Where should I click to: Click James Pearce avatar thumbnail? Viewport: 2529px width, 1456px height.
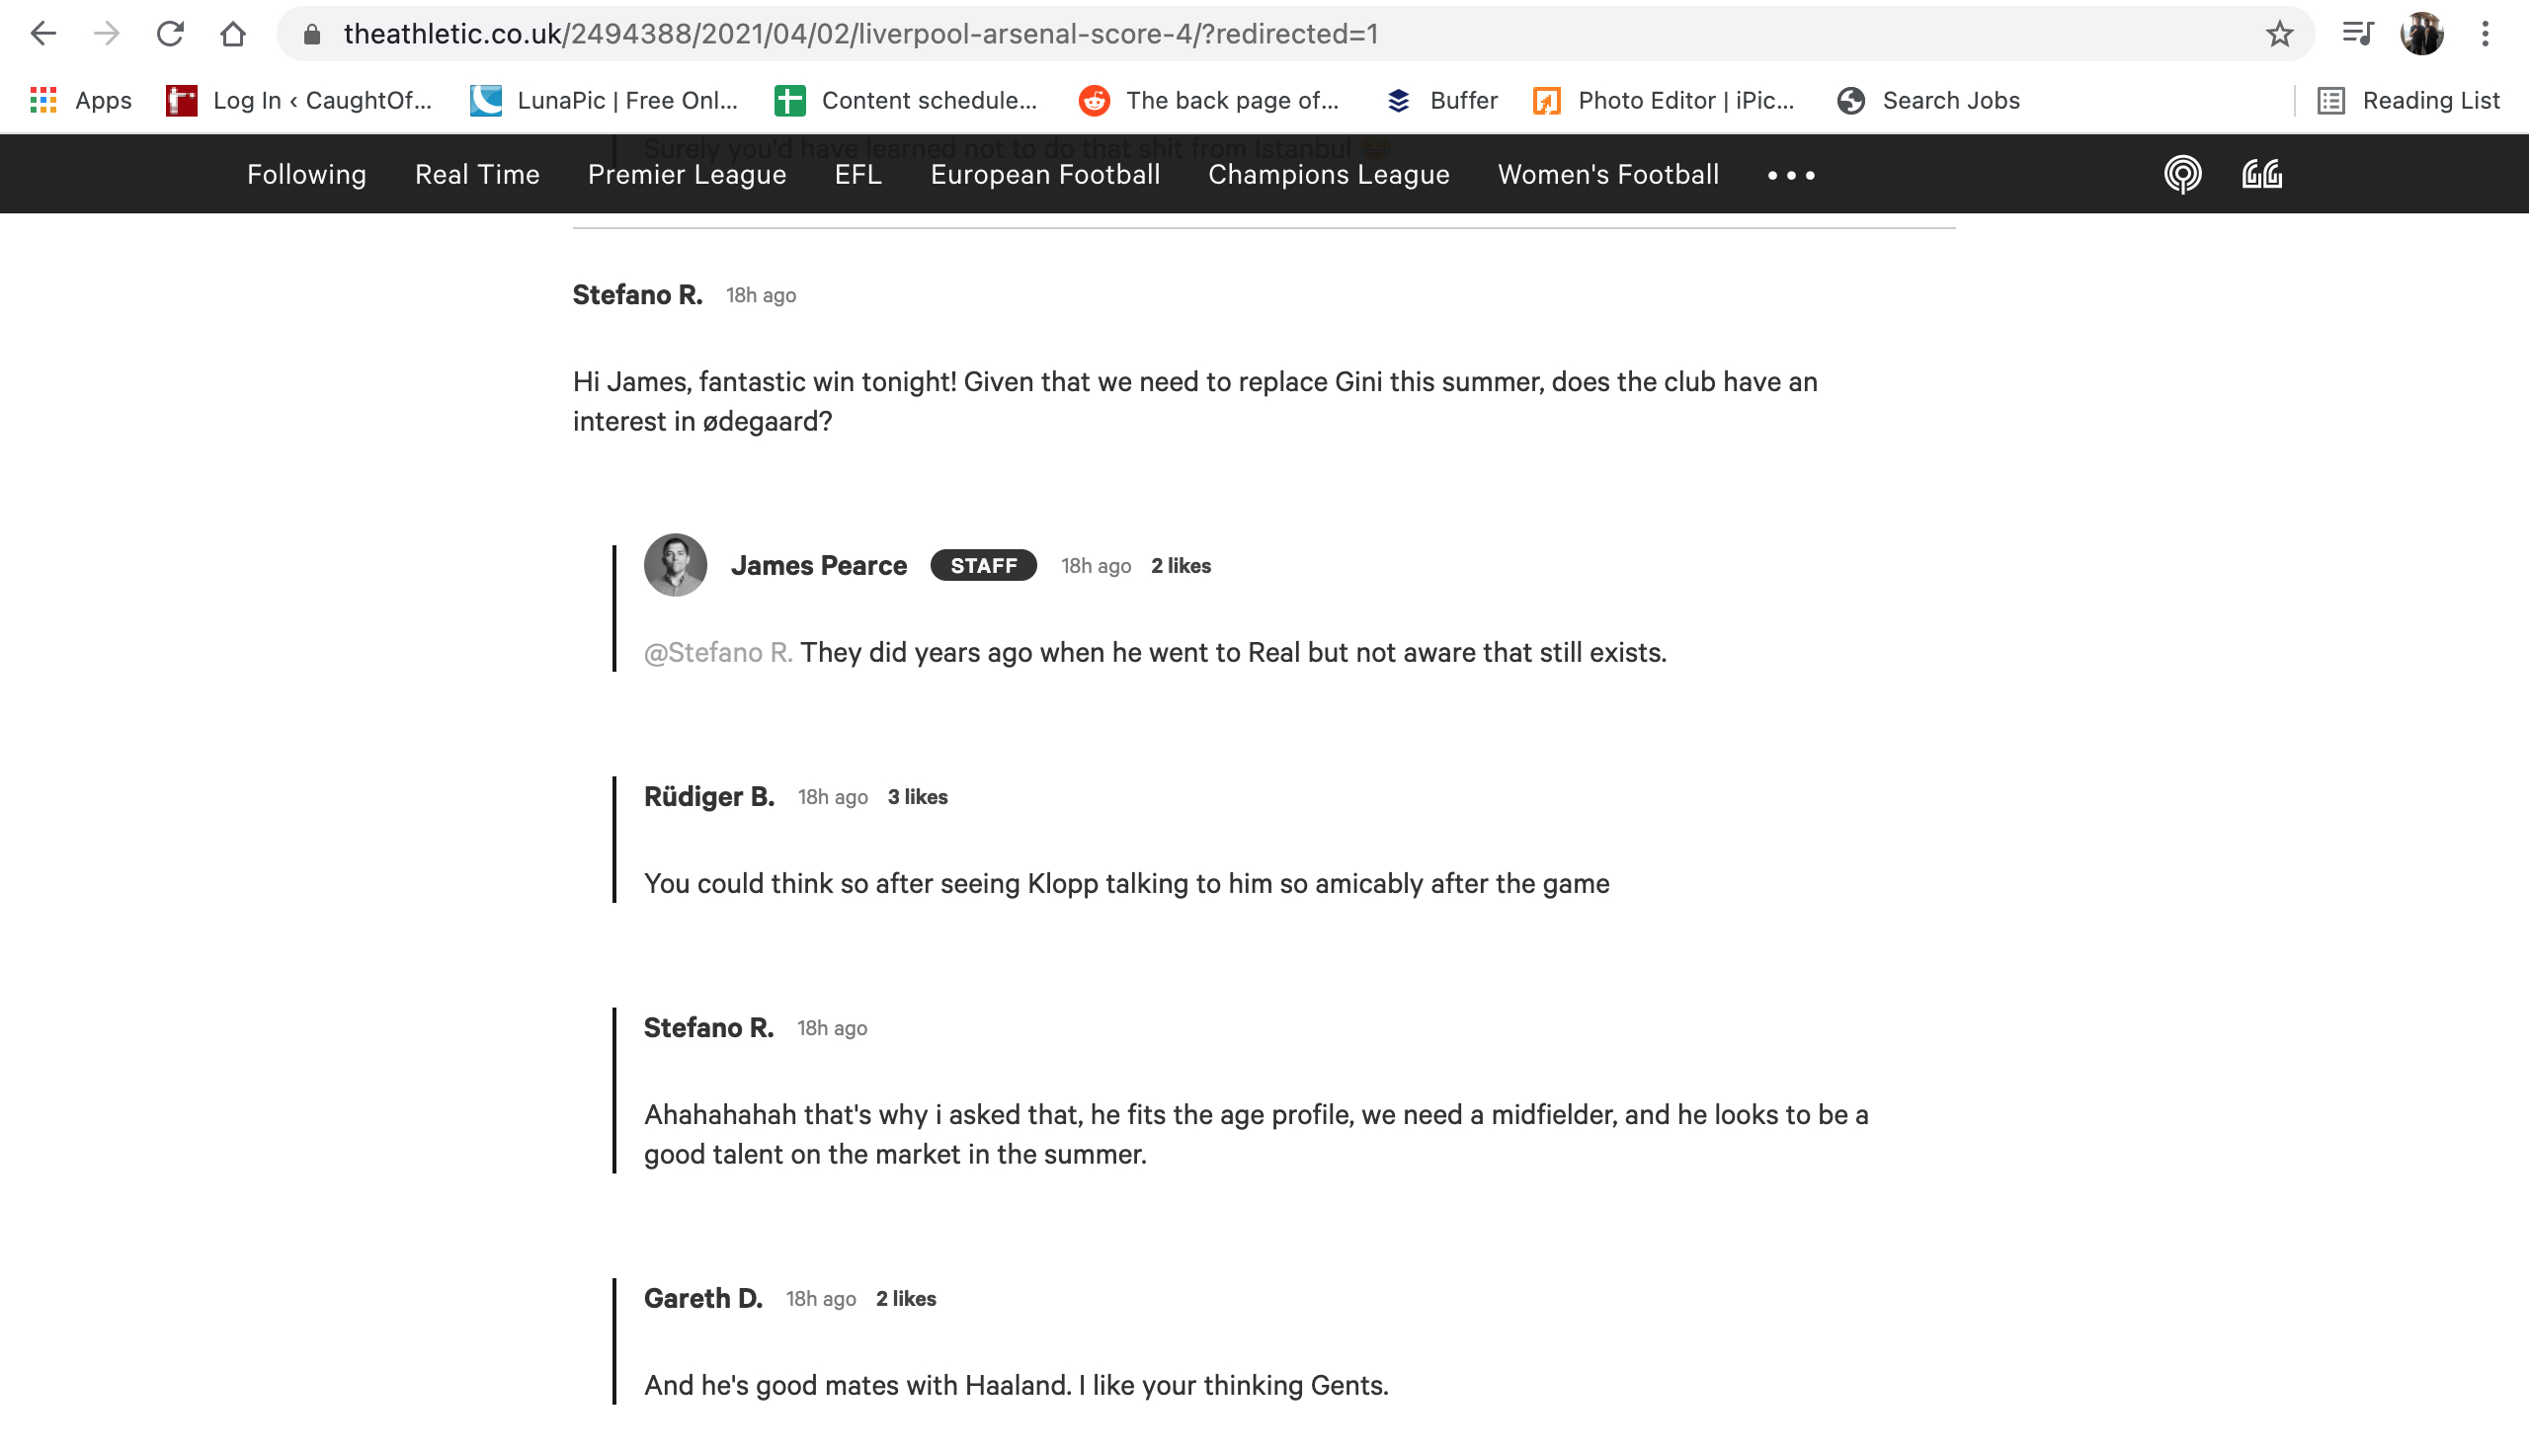point(675,565)
